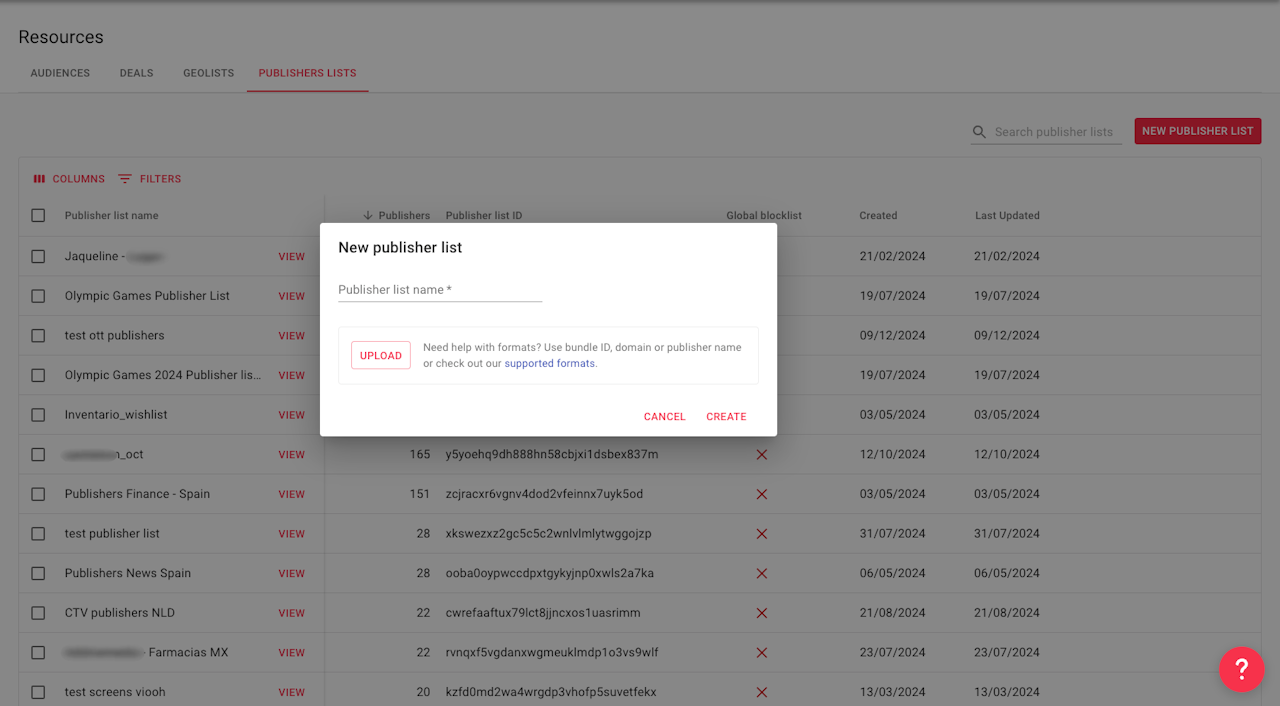Viewport: 1280px width, 706px height.
Task: Switch to the Audiences tab
Action: coord(60,73)
